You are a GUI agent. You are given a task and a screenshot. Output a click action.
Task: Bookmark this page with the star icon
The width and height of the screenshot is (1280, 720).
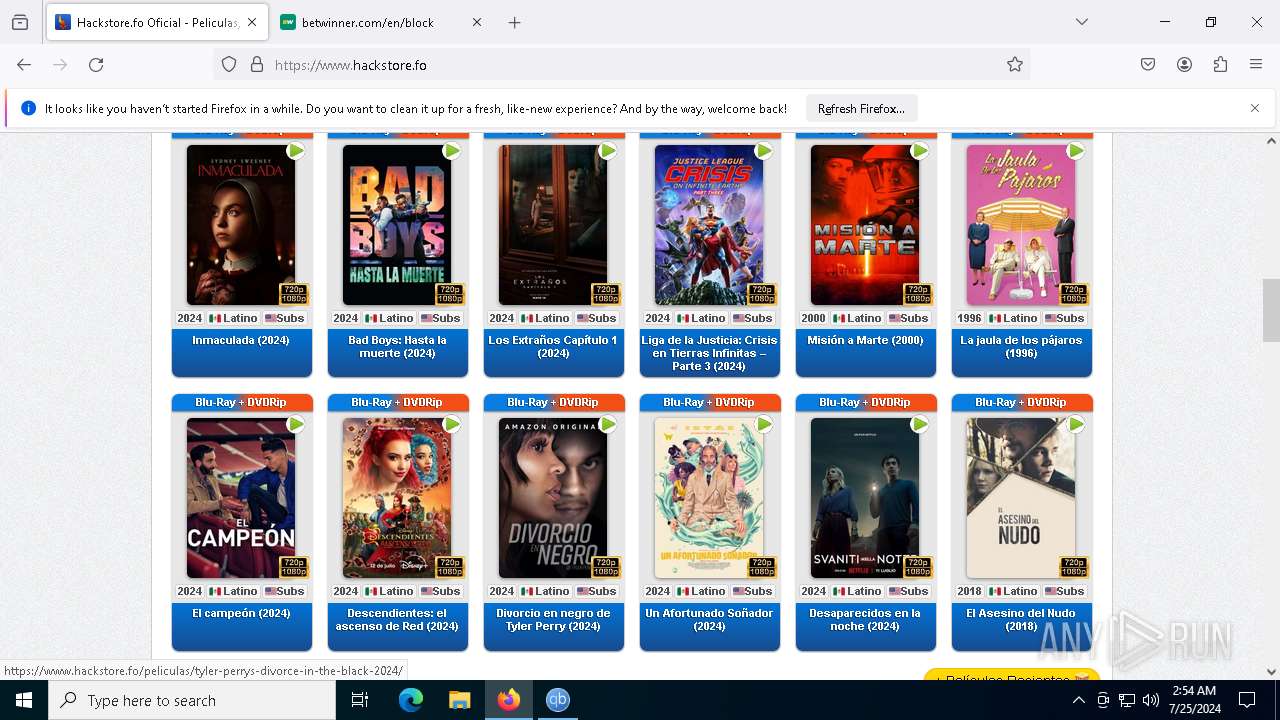(x=1015, y=65)
